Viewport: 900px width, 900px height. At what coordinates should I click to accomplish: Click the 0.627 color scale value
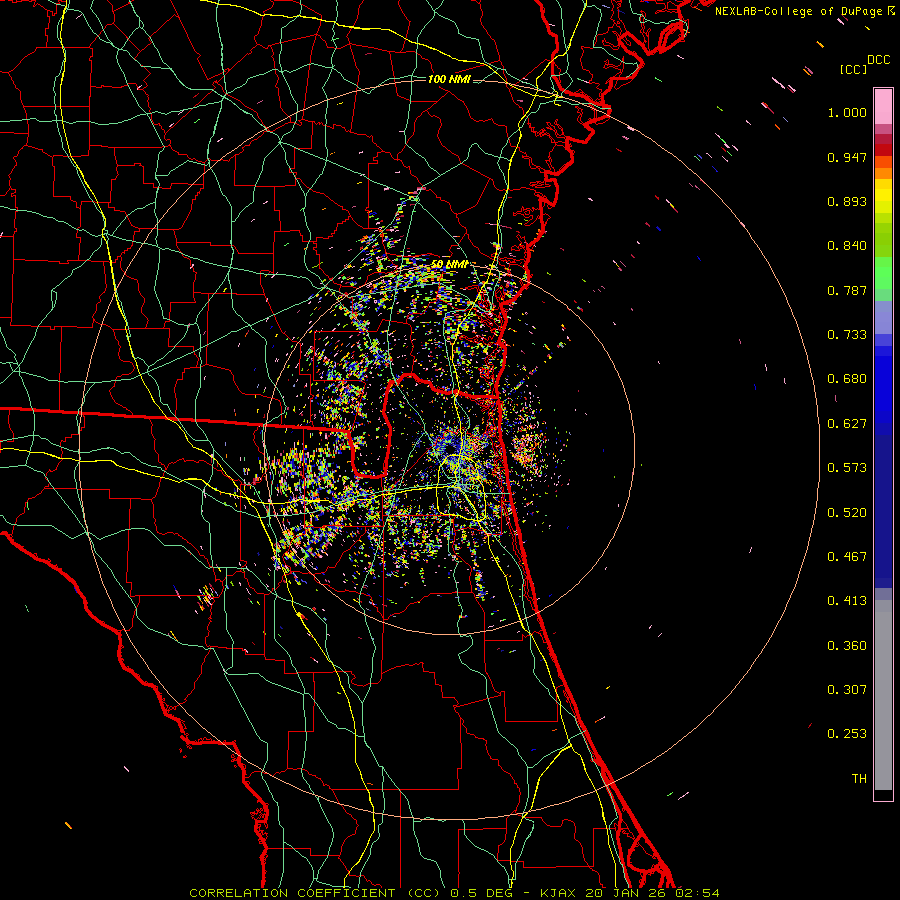click(x=847, y=424)
